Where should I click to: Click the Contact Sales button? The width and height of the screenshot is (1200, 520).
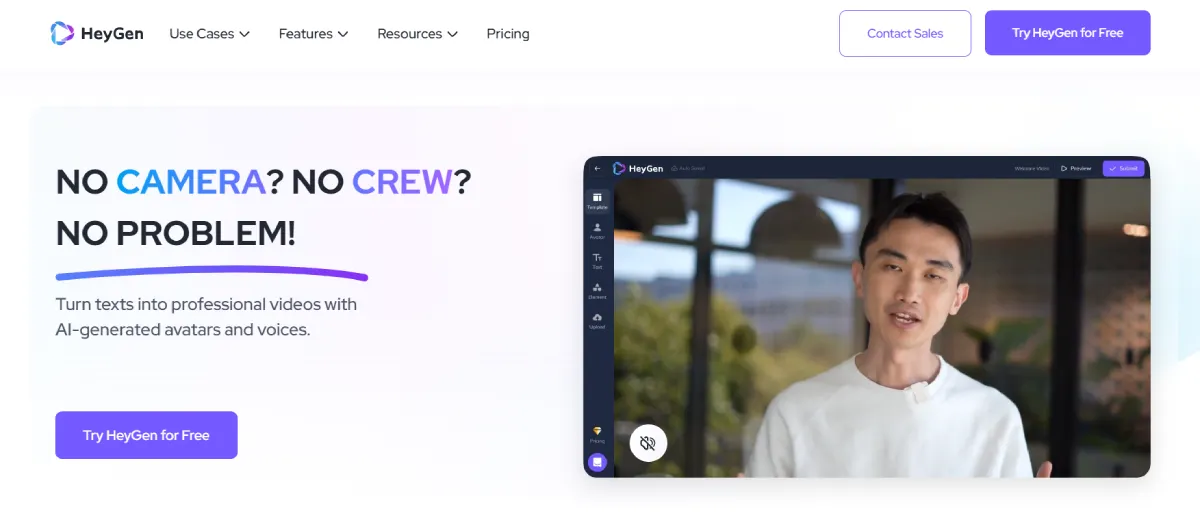[x=905, y=33]
